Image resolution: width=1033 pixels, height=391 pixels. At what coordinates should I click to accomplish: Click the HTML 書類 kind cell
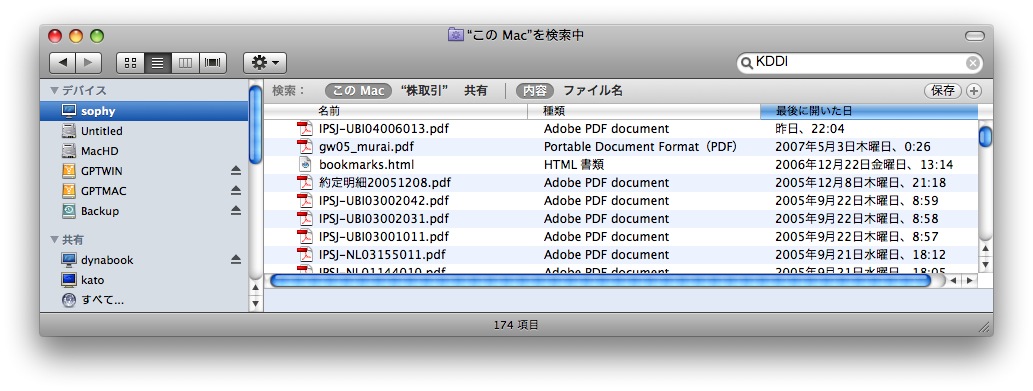(x=574, y=165)
